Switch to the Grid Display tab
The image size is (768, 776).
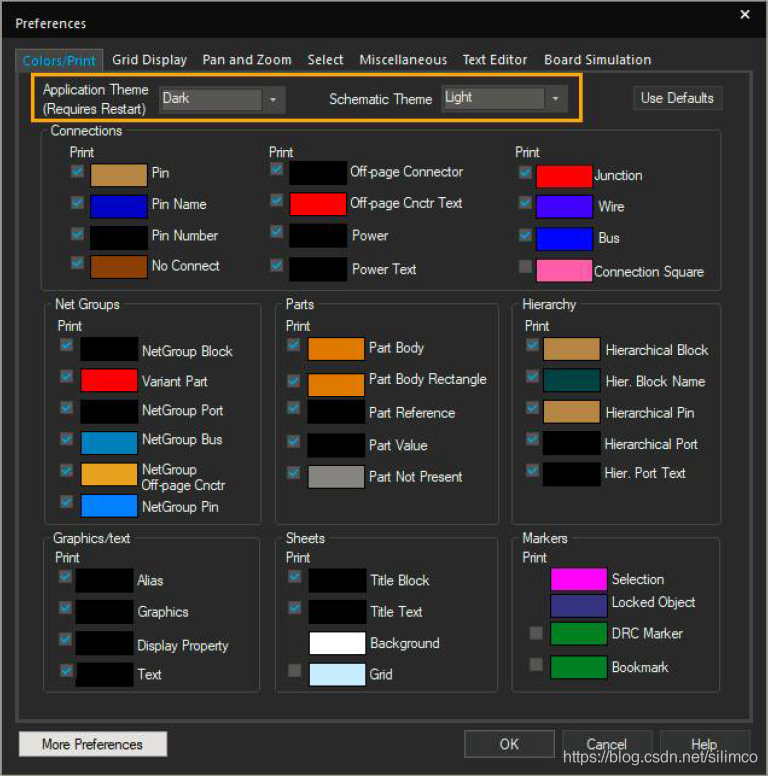point(149,60)
